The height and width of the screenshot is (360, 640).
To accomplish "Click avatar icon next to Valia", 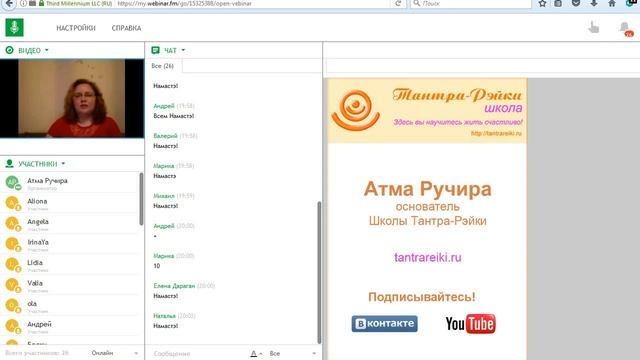I will [x=13, y=284].
